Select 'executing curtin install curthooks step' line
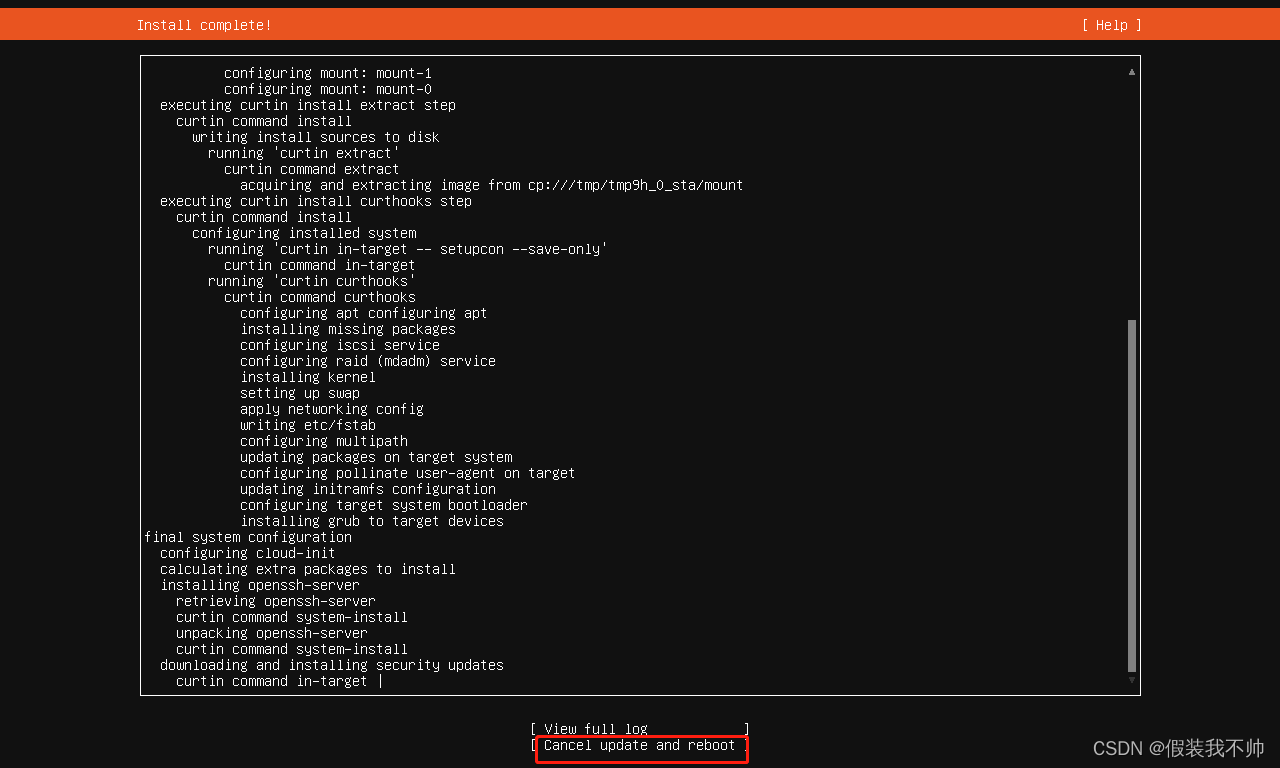The image size is (1280, 768). click(316, 201)
